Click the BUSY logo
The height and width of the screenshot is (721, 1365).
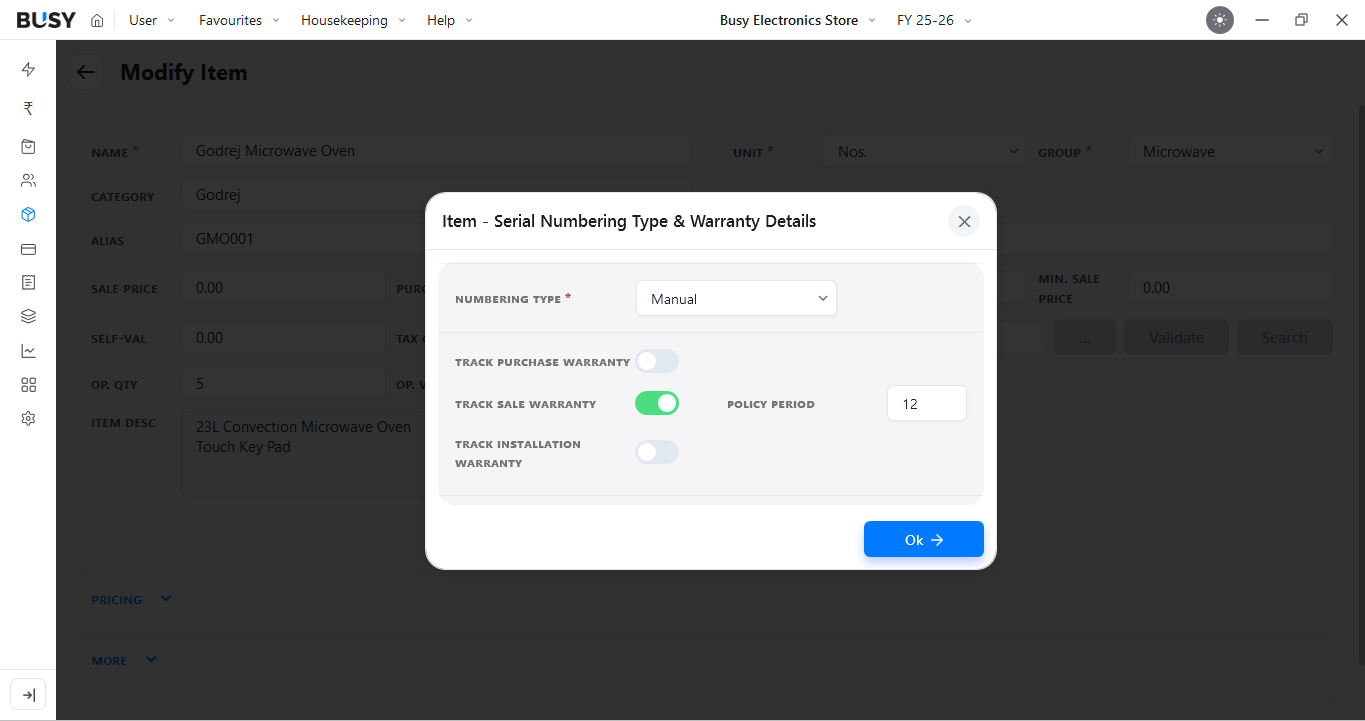click(x=46, y=20)
